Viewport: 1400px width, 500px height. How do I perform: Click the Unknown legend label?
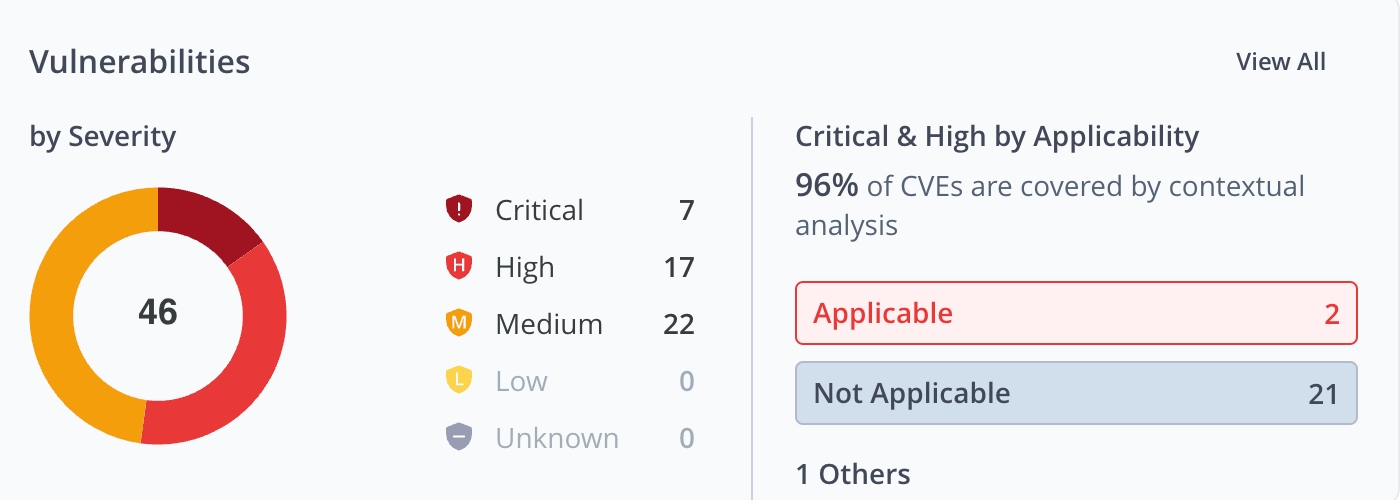(557, 438)
